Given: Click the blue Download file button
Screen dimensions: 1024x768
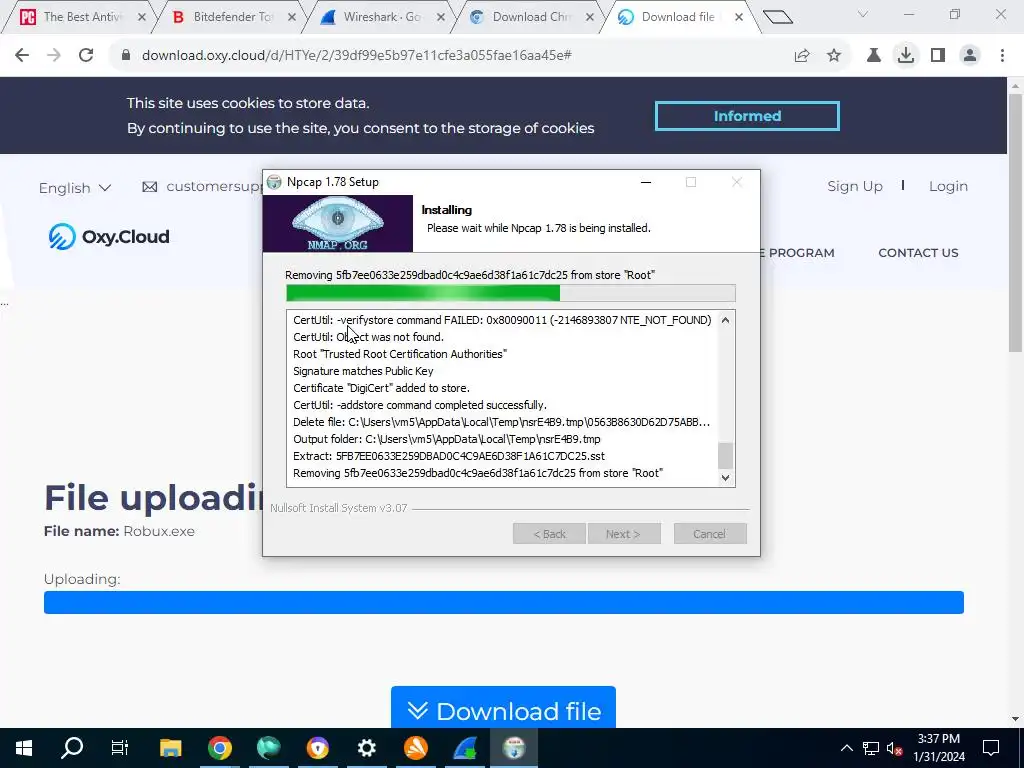Looking at the screenshot, I should (503, 708).
